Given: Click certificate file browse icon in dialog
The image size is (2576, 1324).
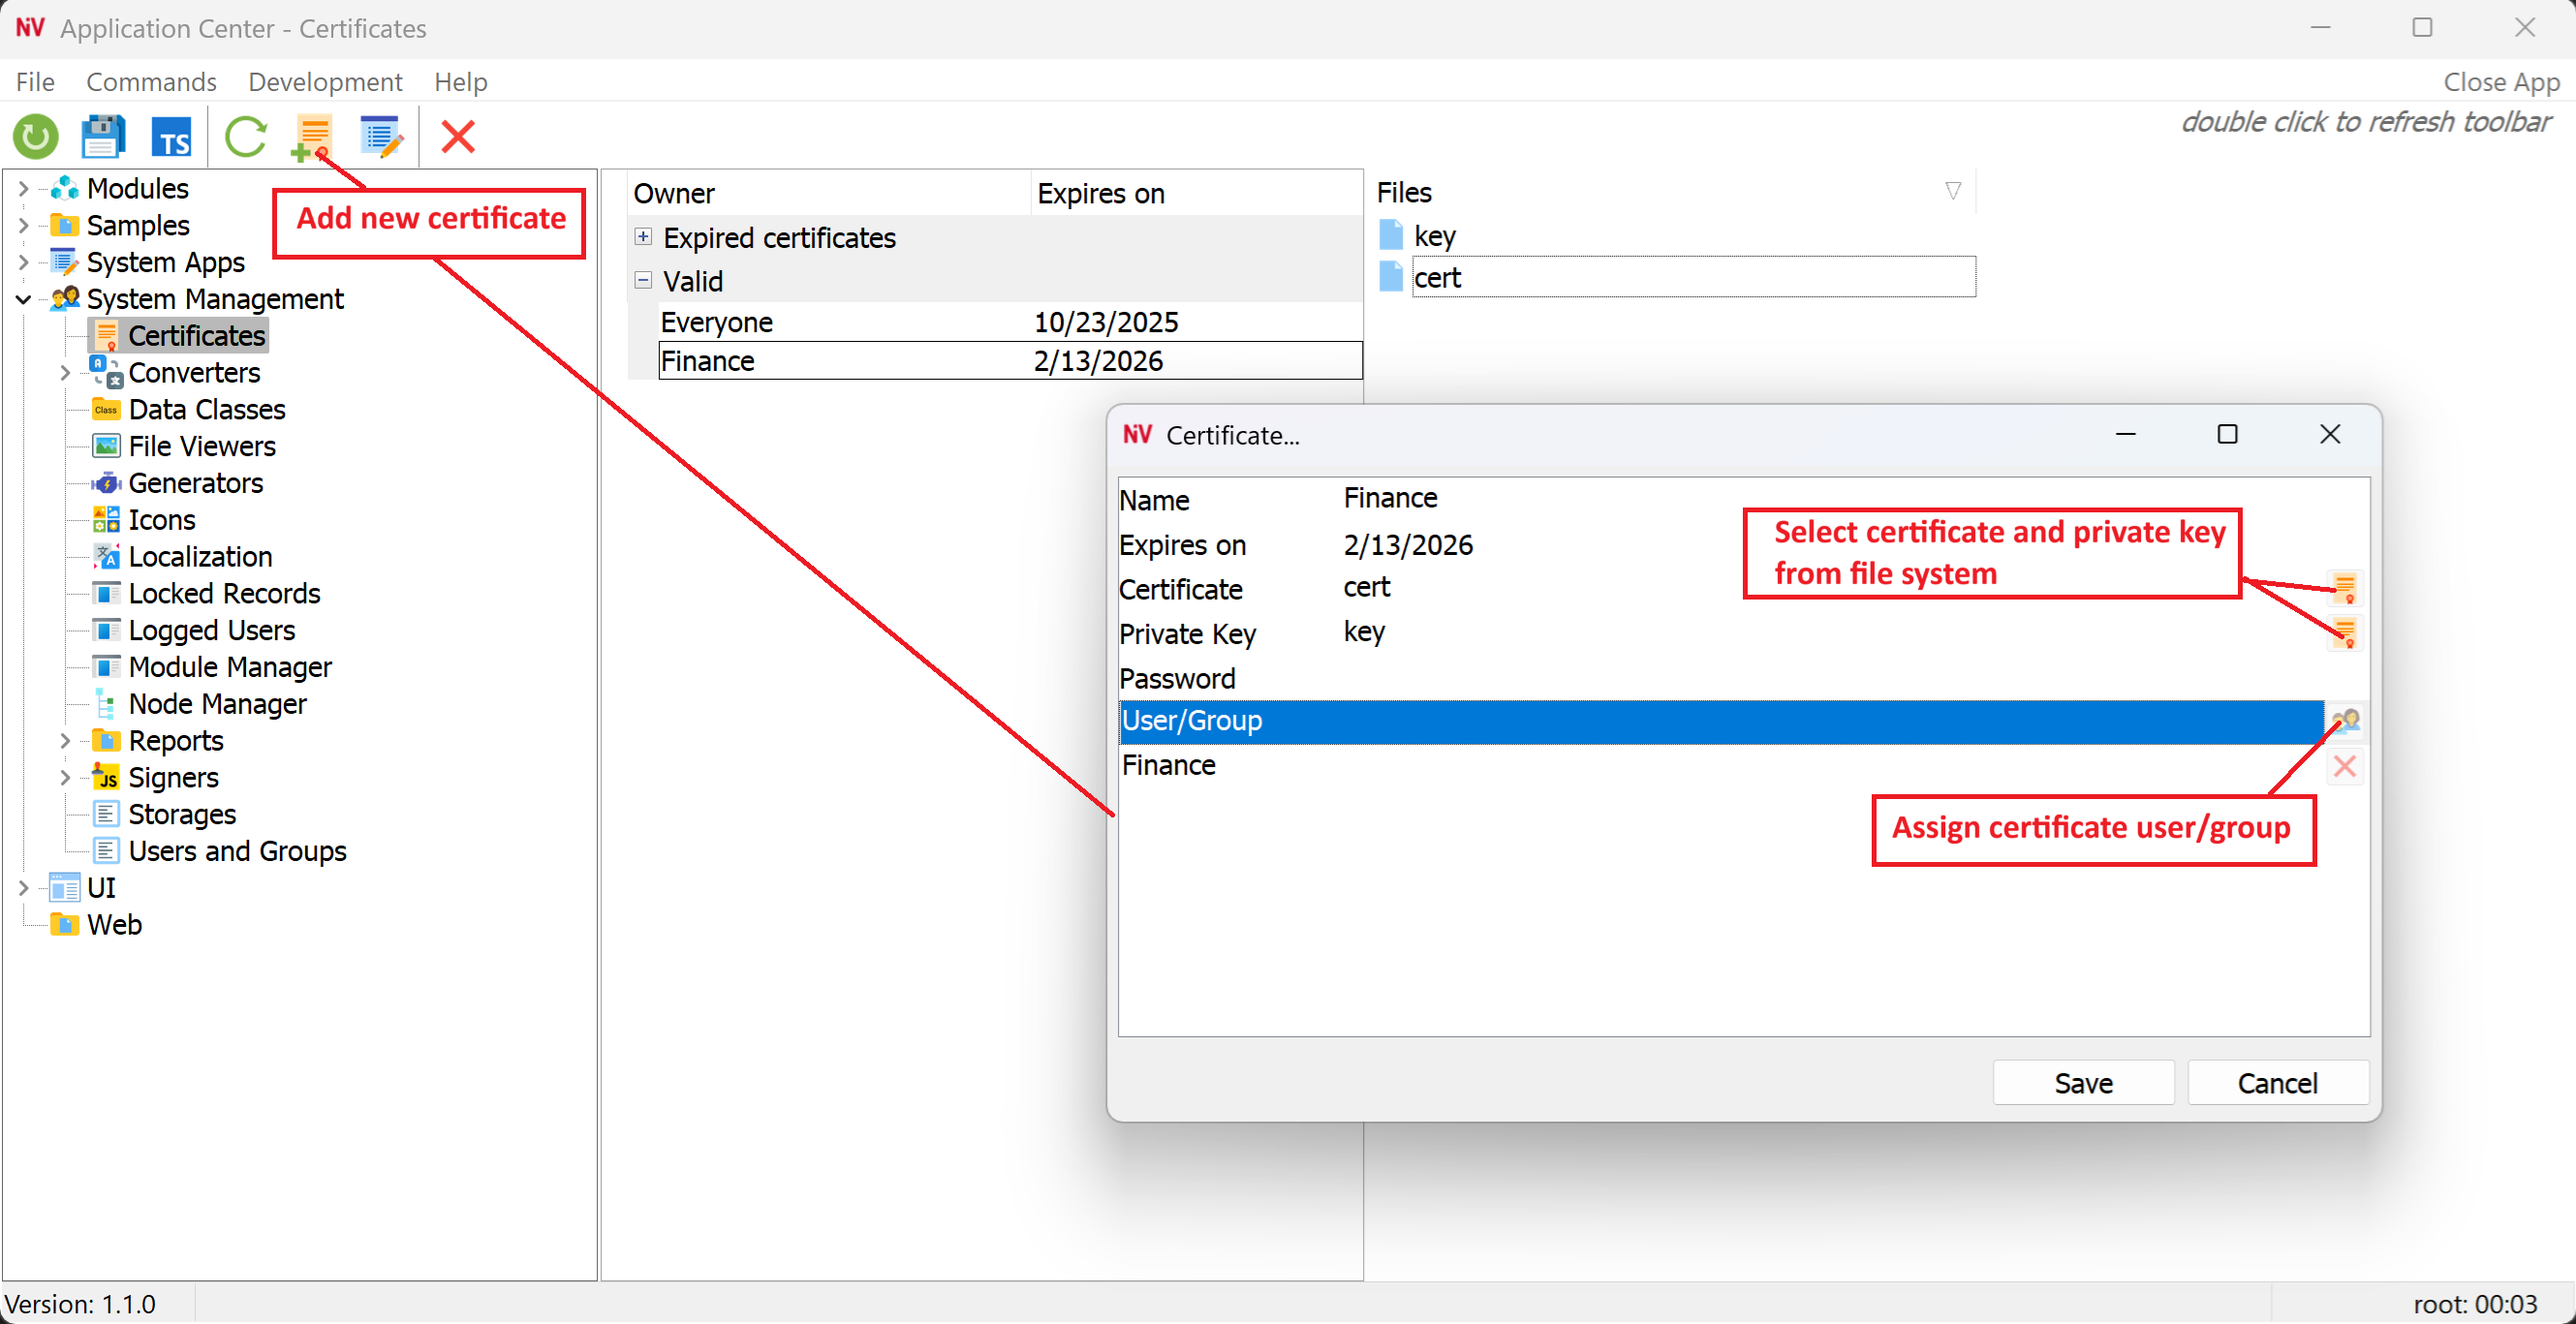Looking at the screenshot, I should (x=2344, y=588).
